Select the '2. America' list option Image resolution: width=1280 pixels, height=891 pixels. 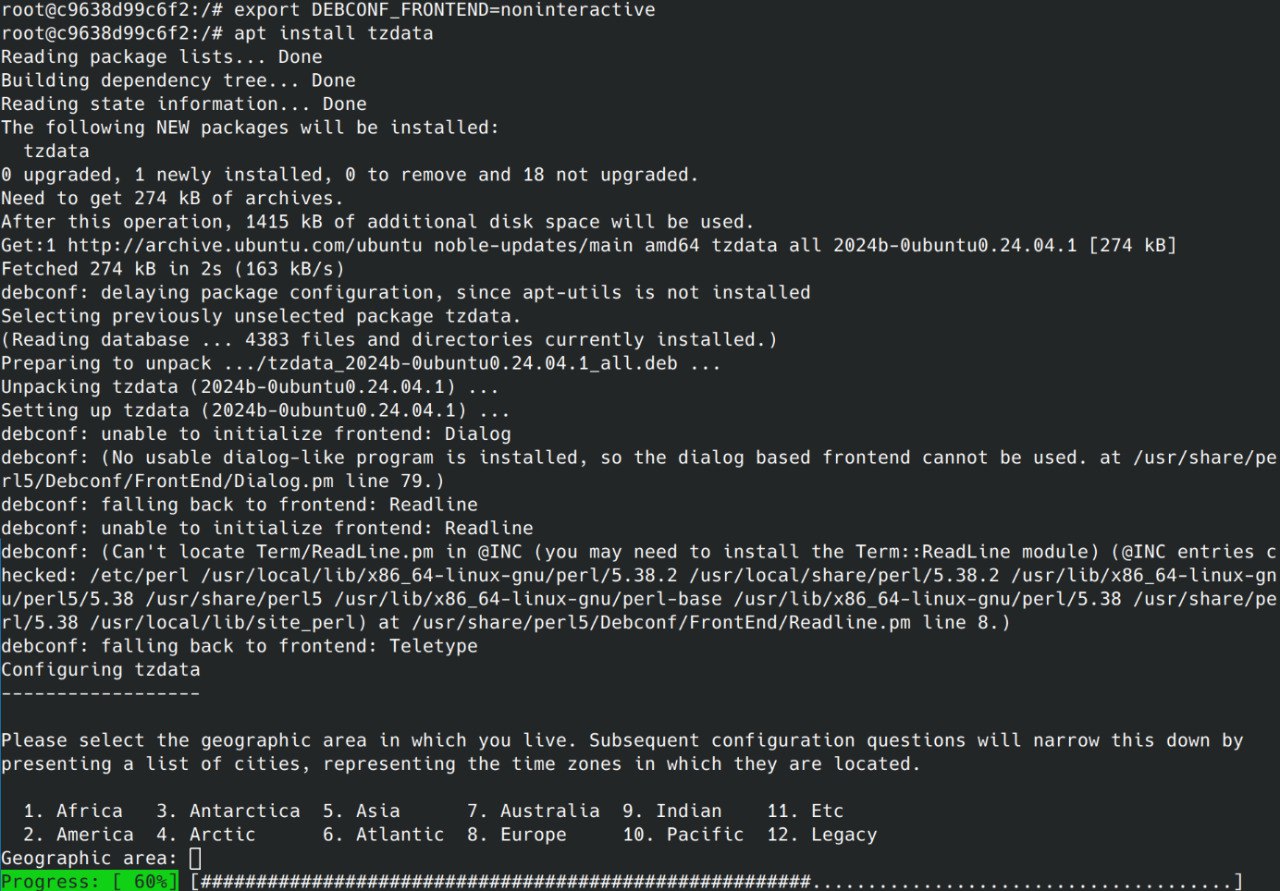78,834
